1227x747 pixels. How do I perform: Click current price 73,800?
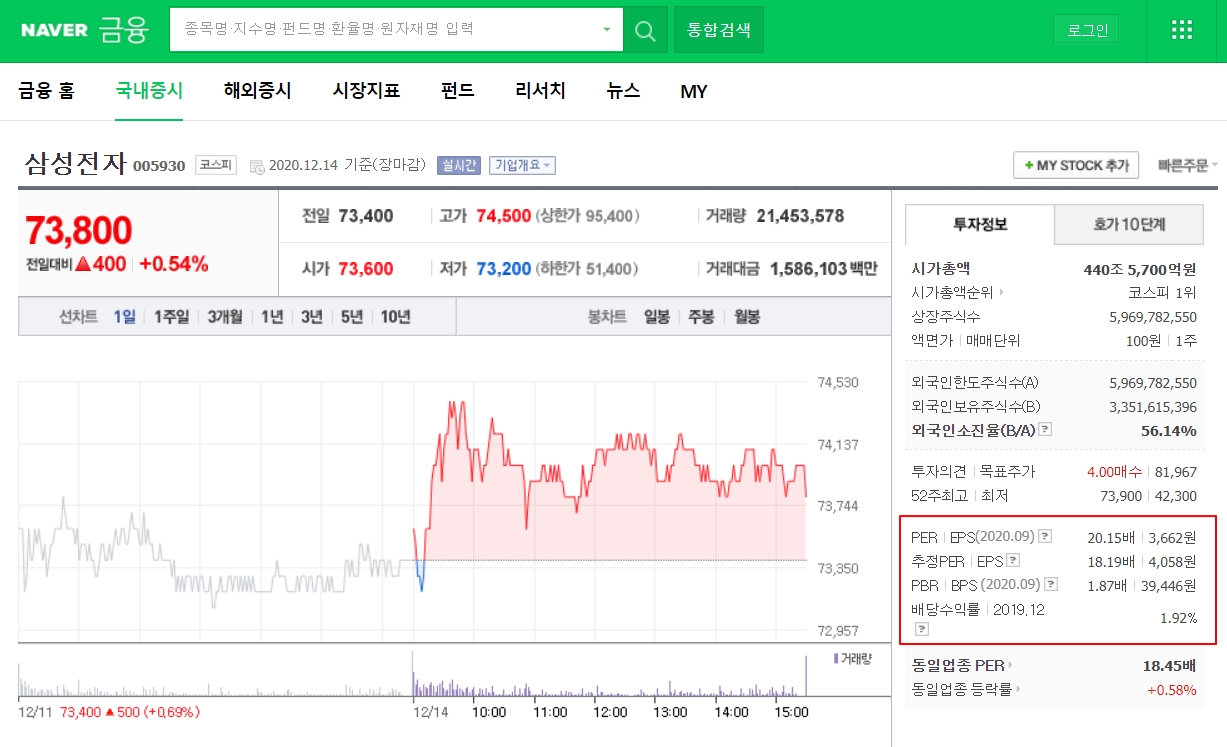click(79, 230)
